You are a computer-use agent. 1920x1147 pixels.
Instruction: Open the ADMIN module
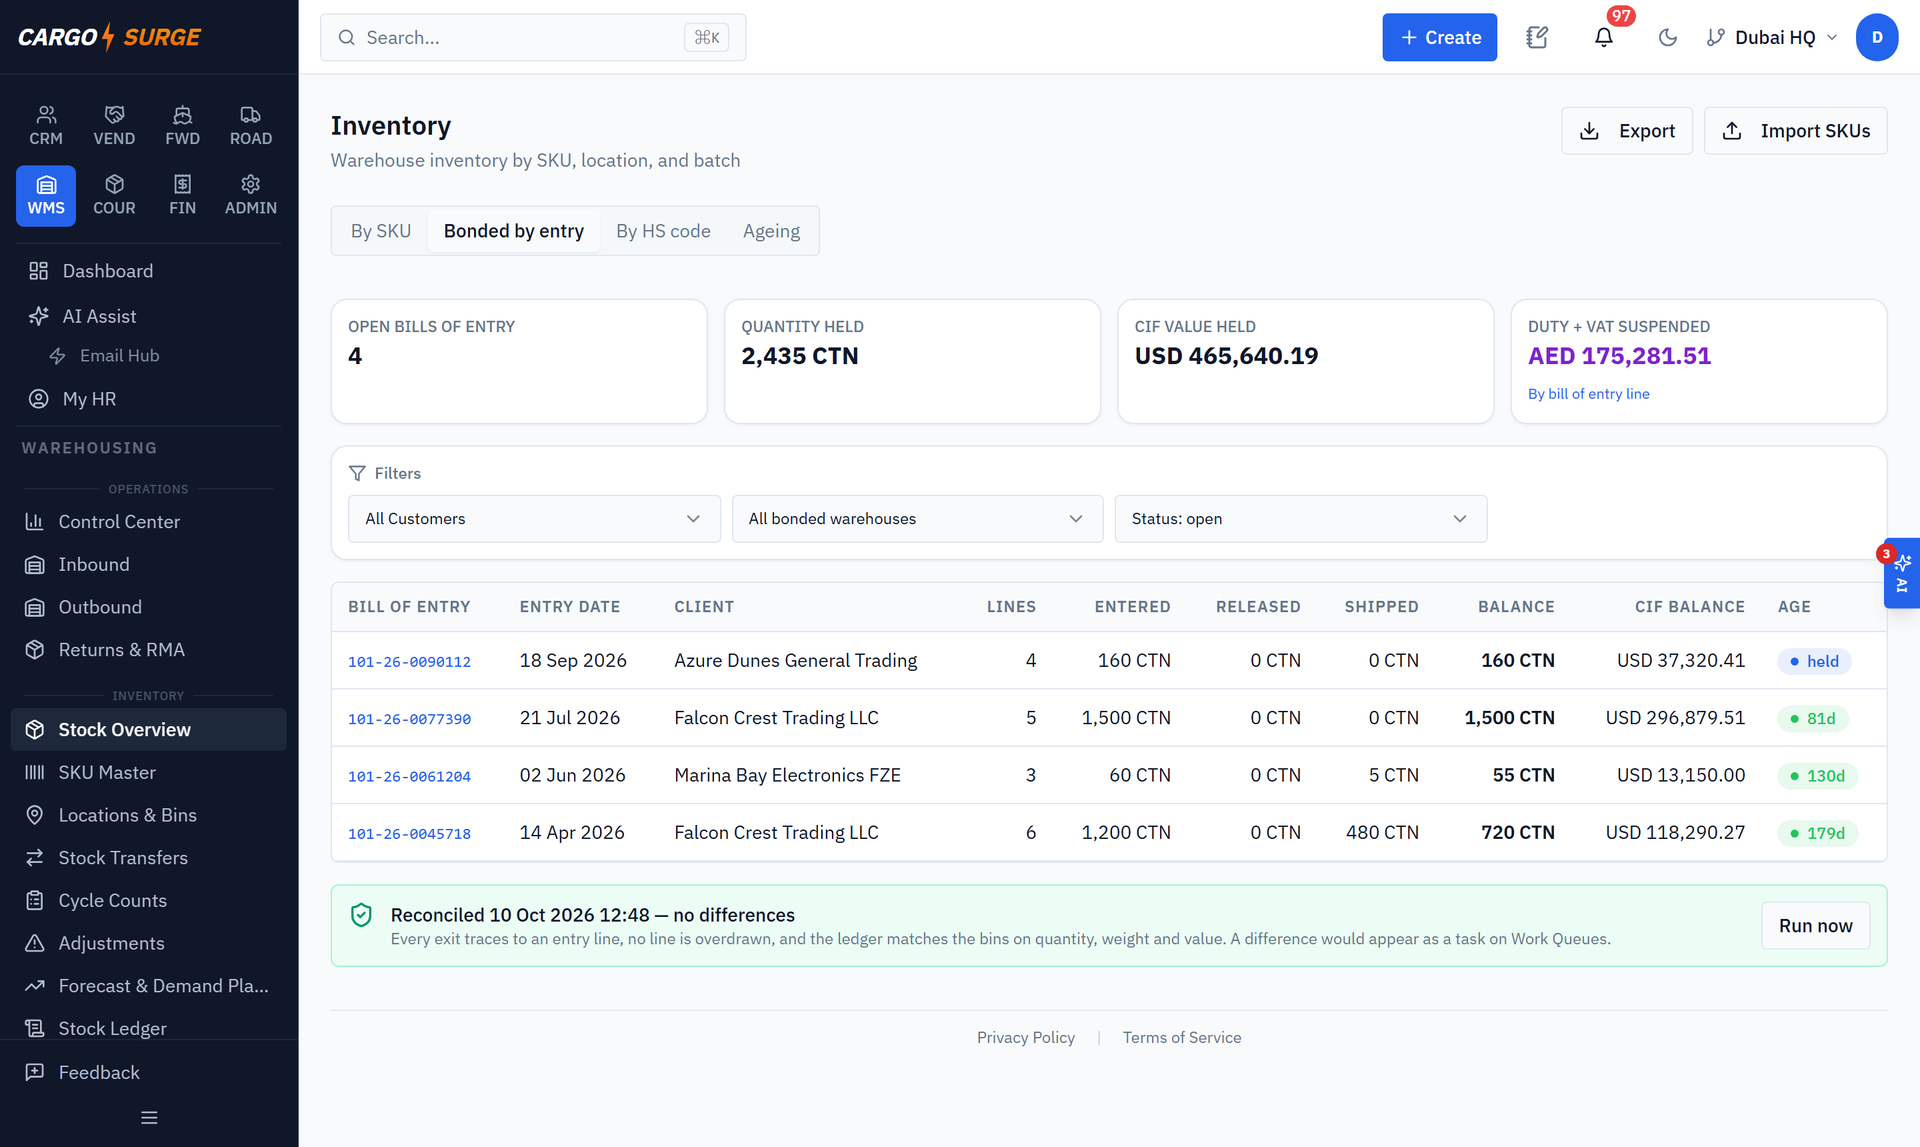pos(251,196)
